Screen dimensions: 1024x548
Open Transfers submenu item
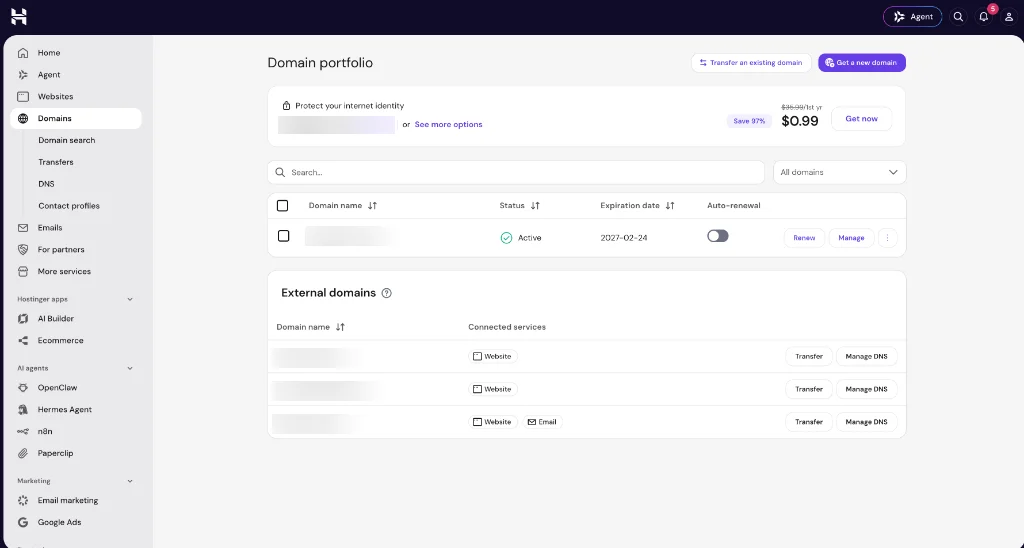click(56, 162)
